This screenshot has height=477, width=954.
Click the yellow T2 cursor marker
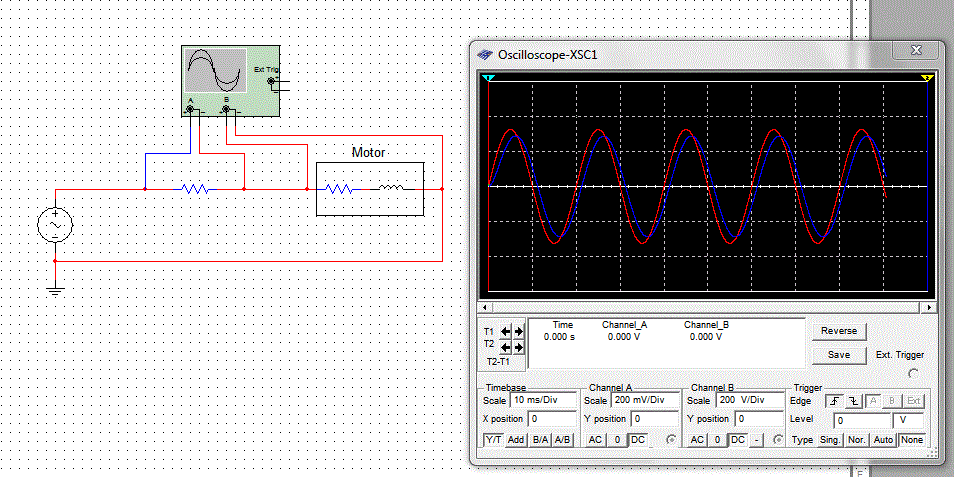pyautogui.click(x=927, y=78)
